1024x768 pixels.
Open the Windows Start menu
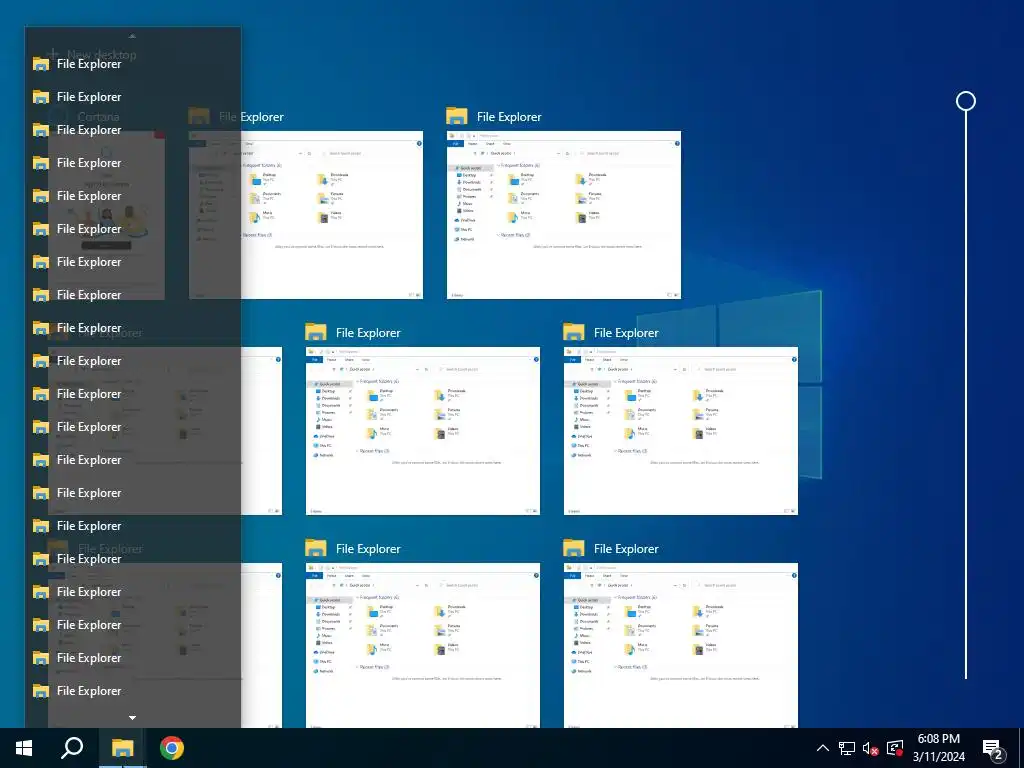point(24,748)
